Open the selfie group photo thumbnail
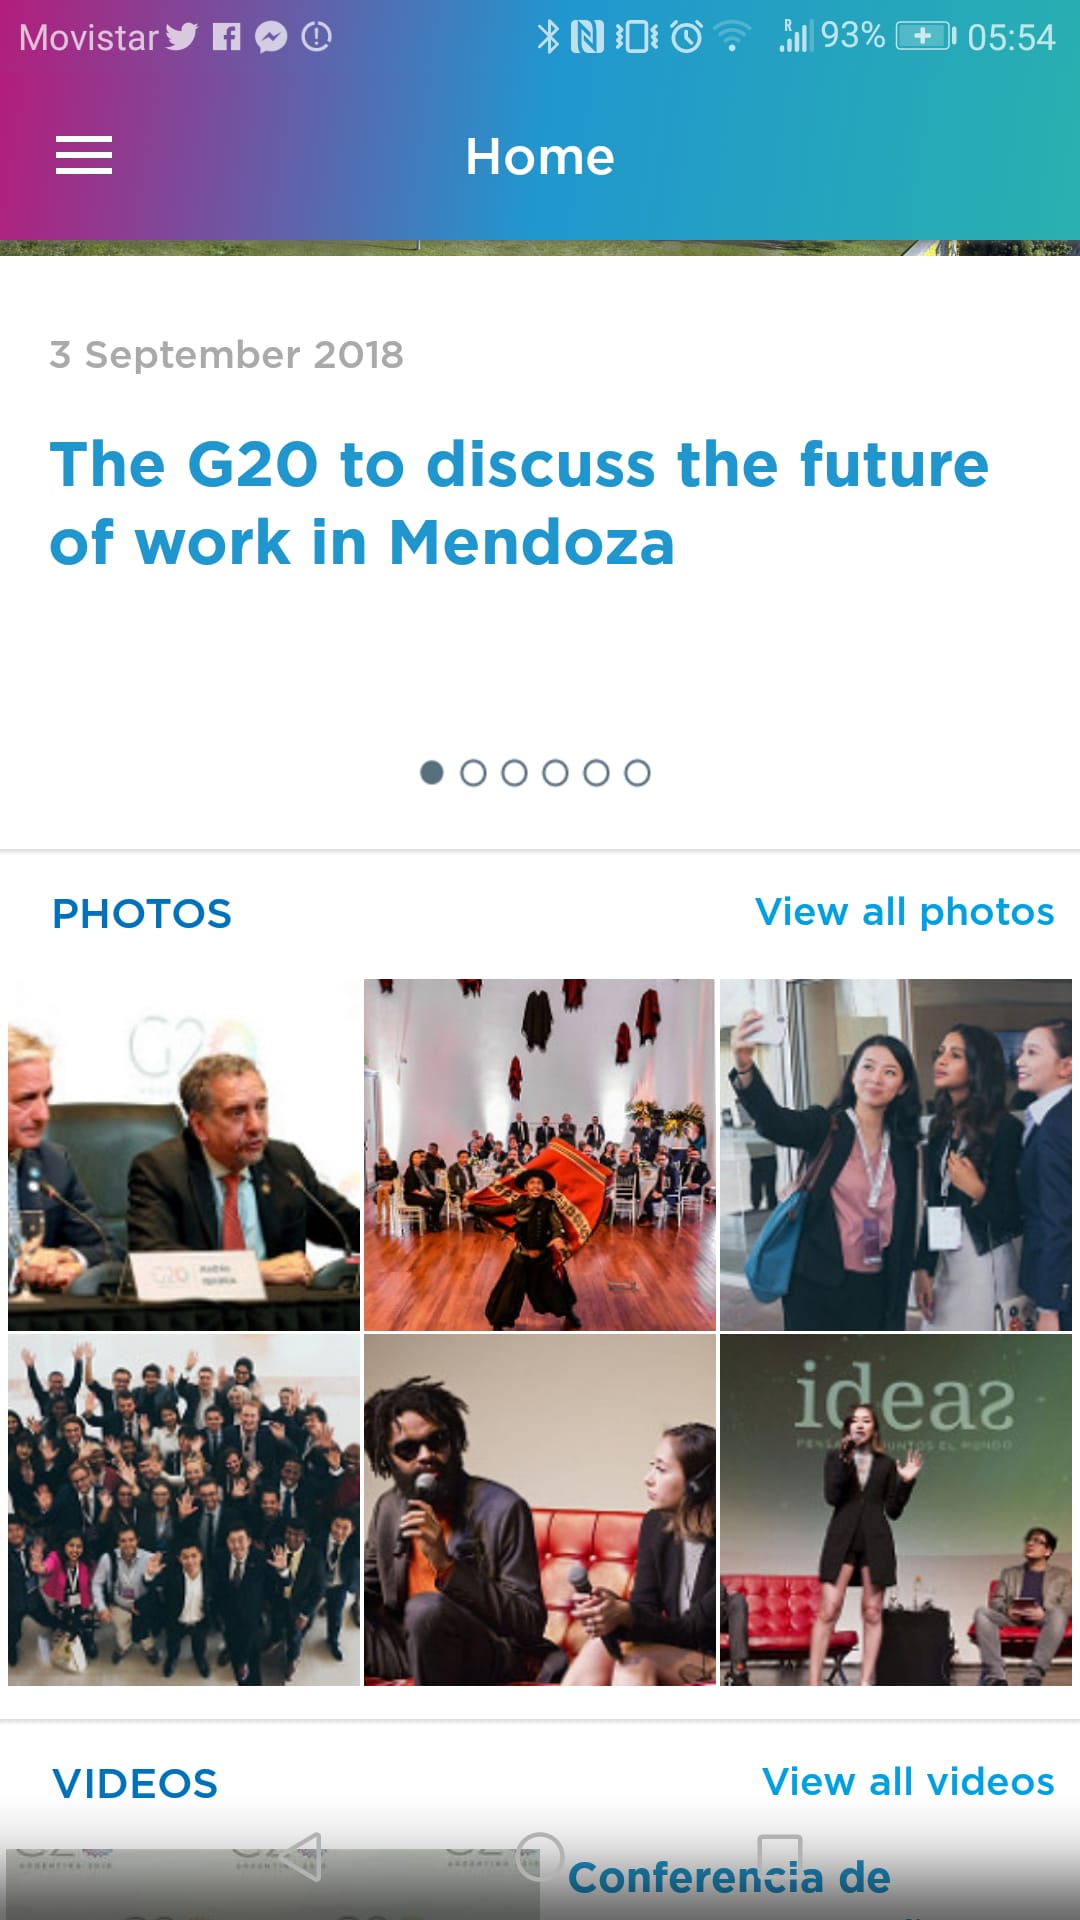This screenshot has width=1080, height=1920. click(x=895, y=1155)
